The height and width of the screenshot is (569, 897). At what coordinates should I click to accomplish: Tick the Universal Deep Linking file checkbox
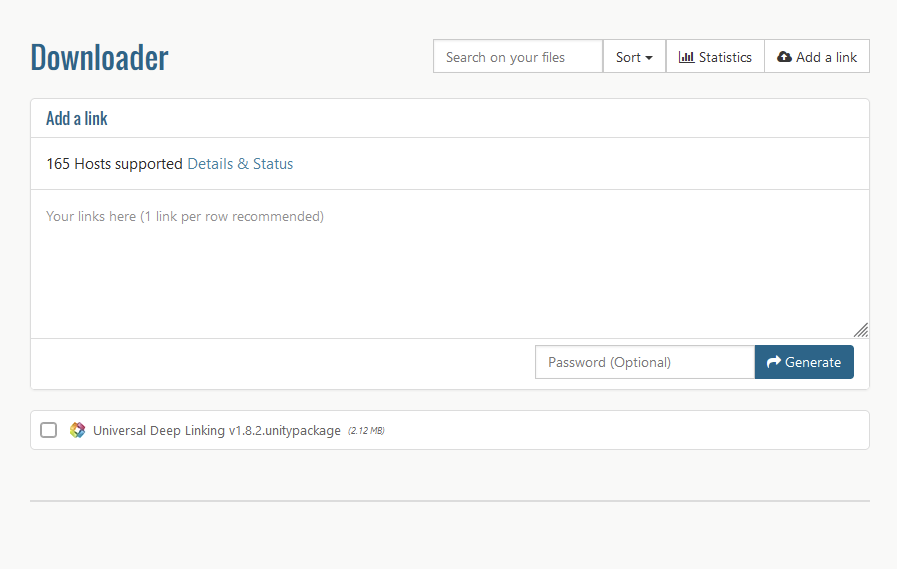pyautogui.click(x=48, y=430)
